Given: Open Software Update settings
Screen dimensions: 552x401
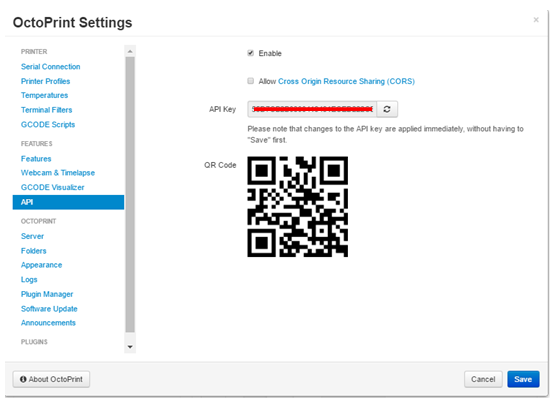Looking at the screenshot, I should coord(49,309).
